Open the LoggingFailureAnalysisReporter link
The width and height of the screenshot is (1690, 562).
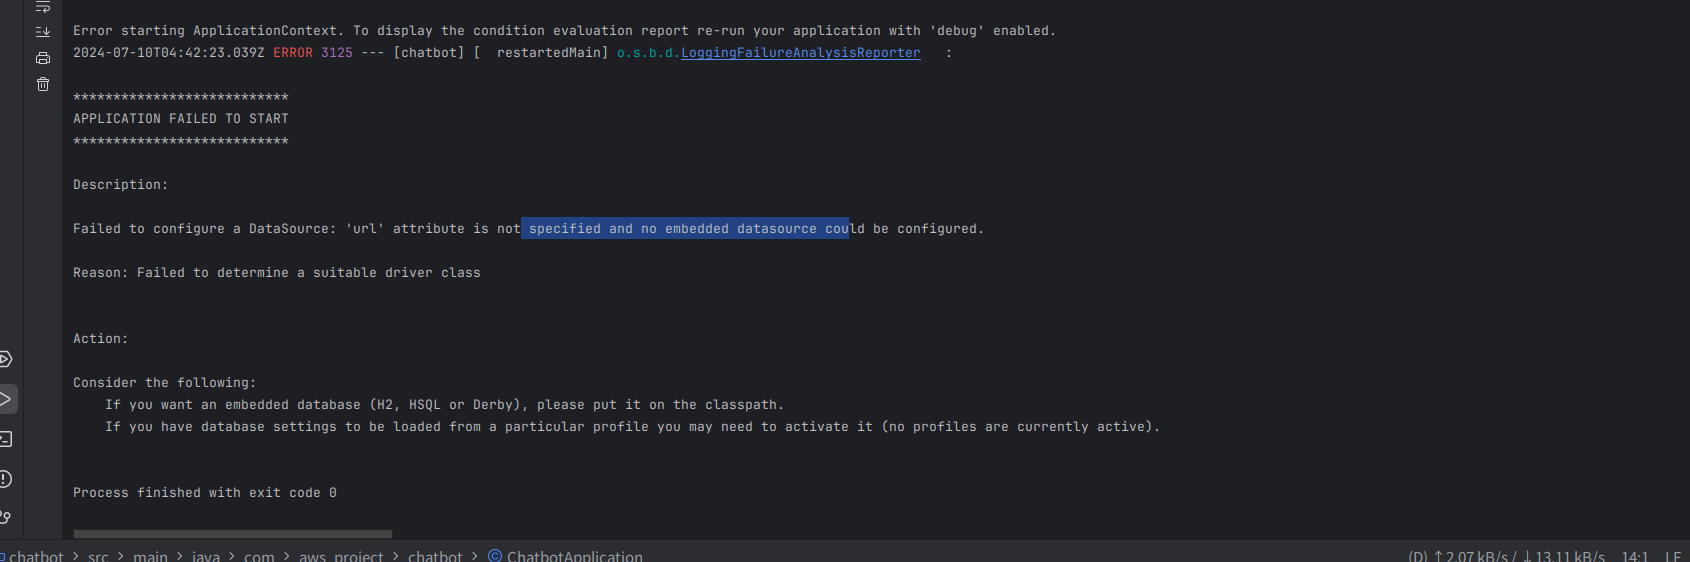(800, 53)
